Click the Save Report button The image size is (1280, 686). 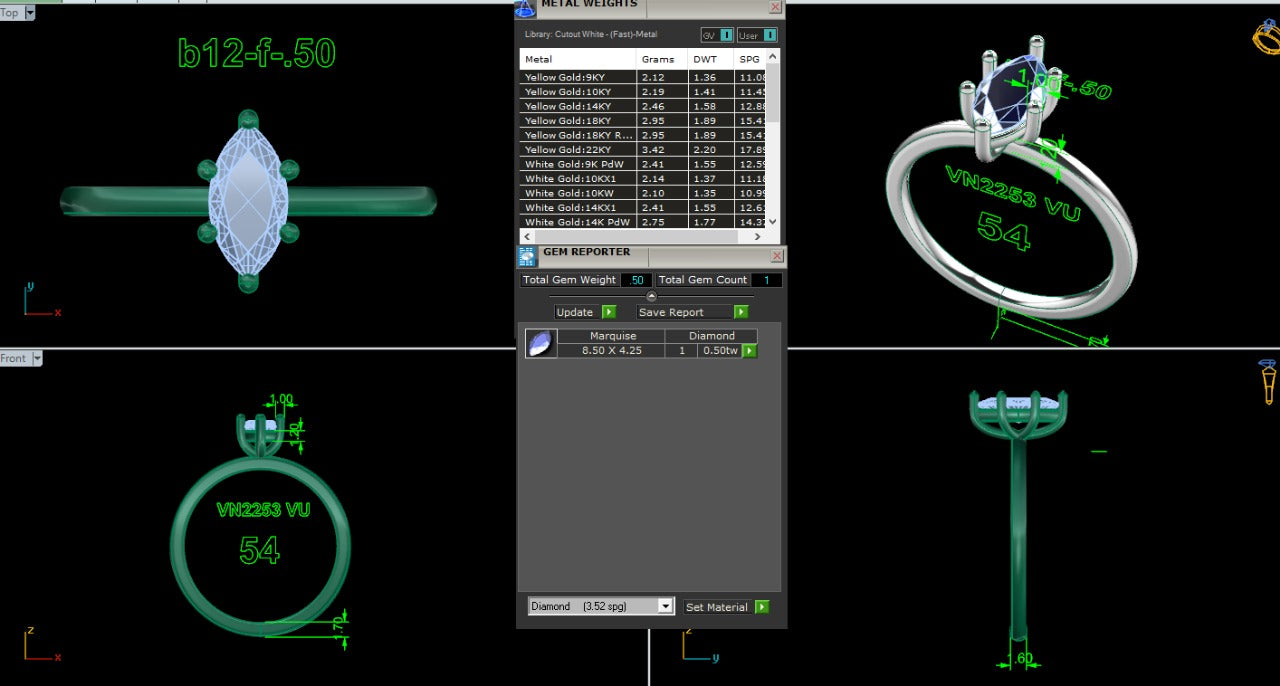click(683, 312)
